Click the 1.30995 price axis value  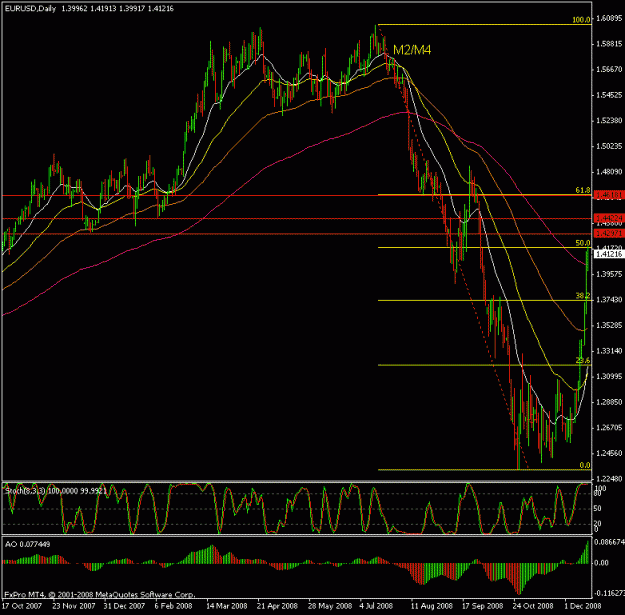[609, 376]
